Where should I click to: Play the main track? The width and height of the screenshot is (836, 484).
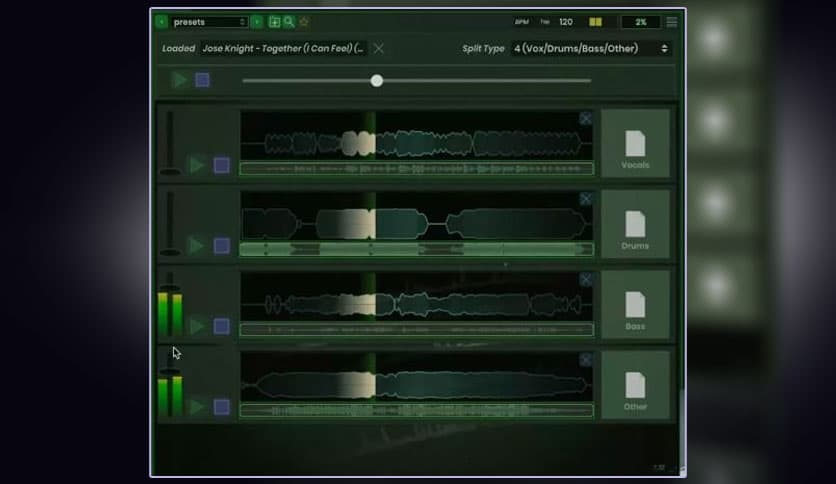(x=180, y=80)
